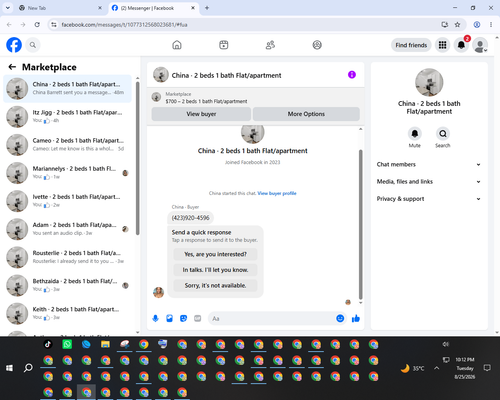Expand Privacy & support section
The height and width of the screenshot is (400, 500).
click(x=429, y=199)
